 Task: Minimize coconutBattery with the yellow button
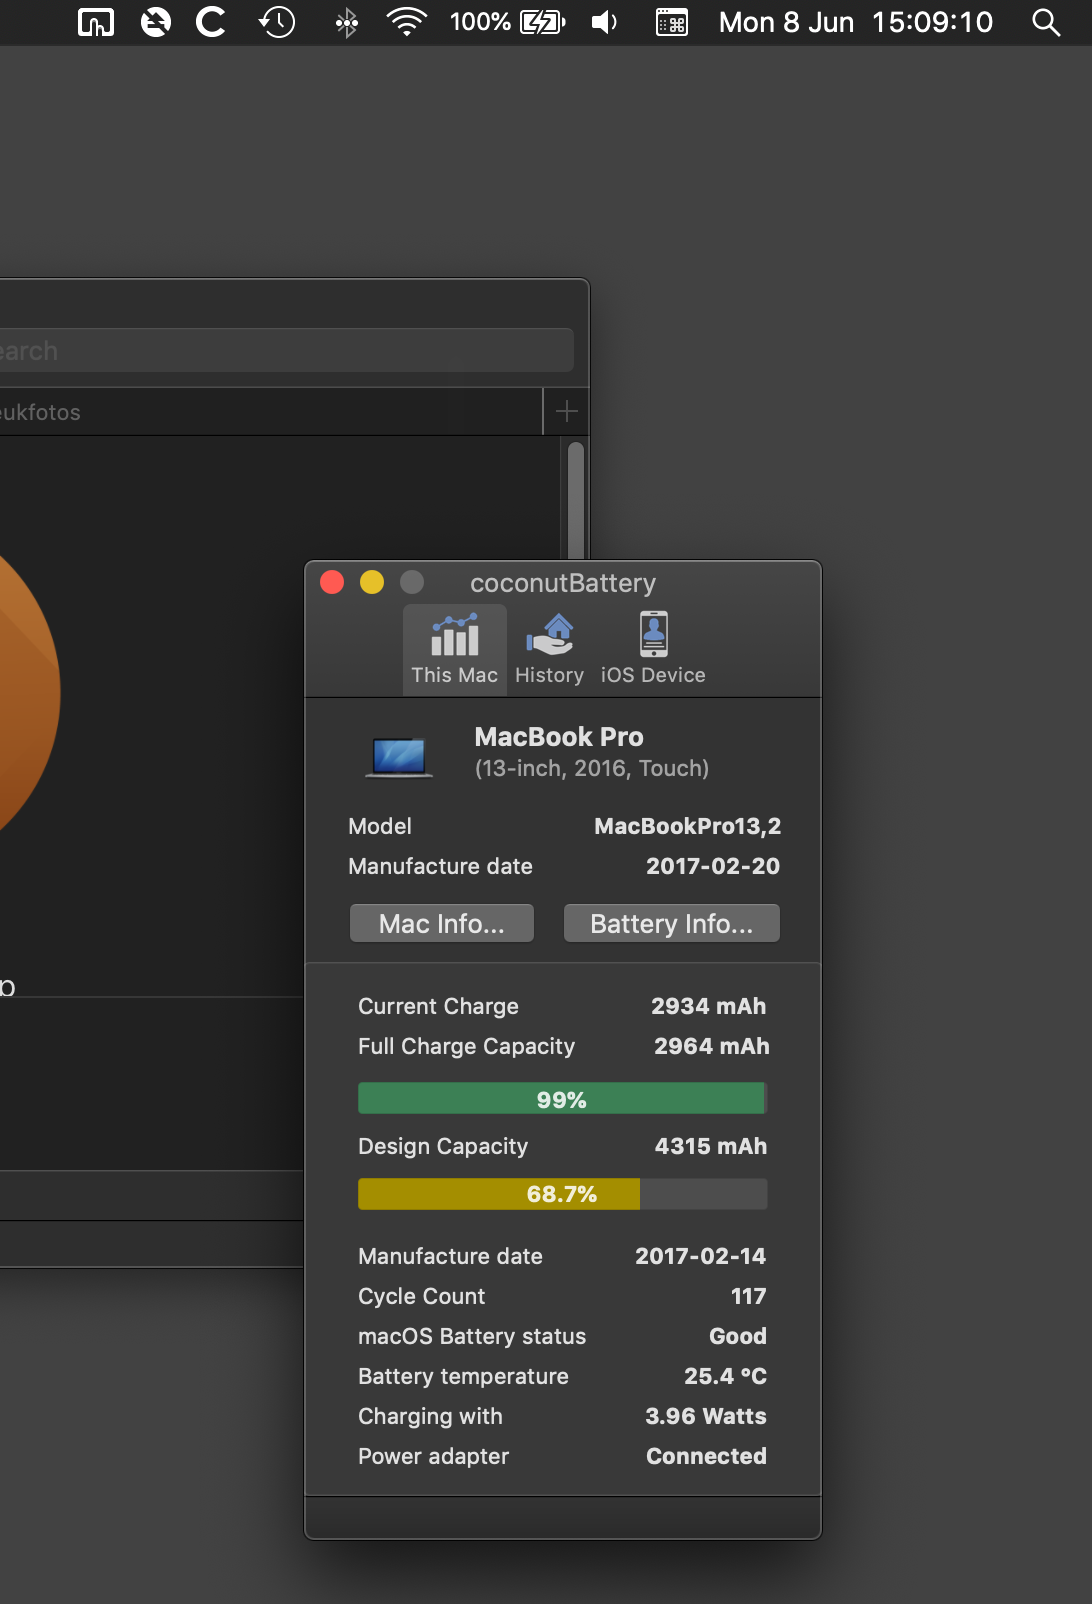coord(372,582)
